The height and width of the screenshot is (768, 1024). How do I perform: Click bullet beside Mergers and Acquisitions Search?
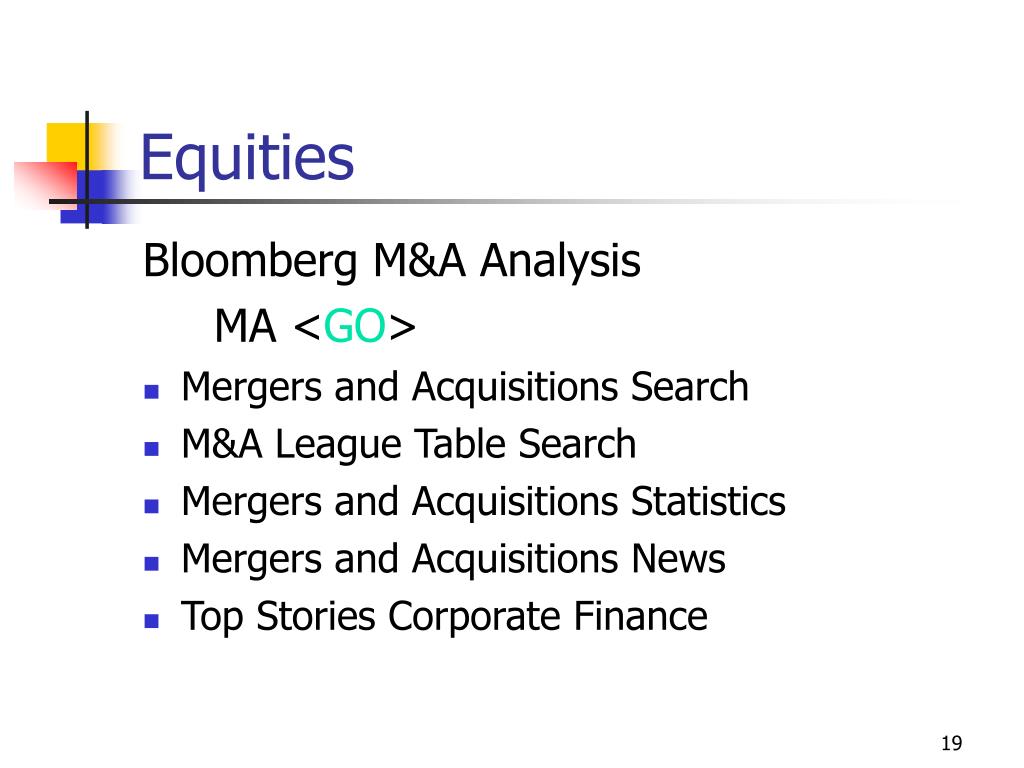152,392
